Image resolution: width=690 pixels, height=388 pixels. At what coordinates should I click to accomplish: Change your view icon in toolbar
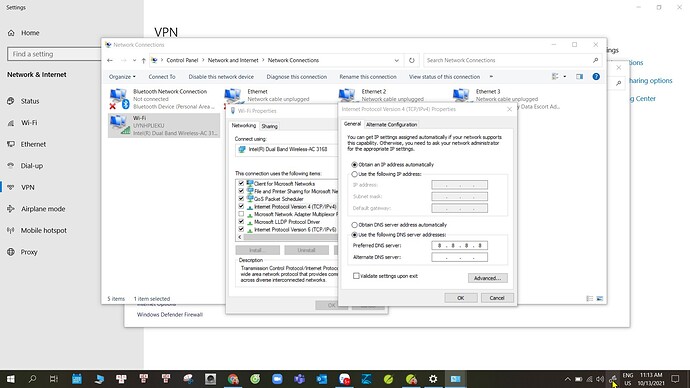pos(555,77)
